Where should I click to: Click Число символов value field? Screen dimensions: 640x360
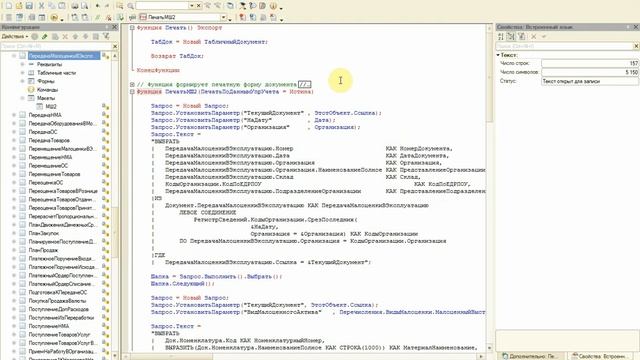point(590,72)
